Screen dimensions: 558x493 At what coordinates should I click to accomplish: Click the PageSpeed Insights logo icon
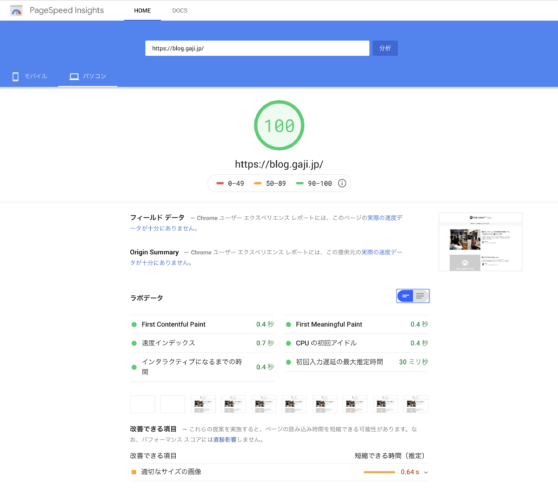16,11
